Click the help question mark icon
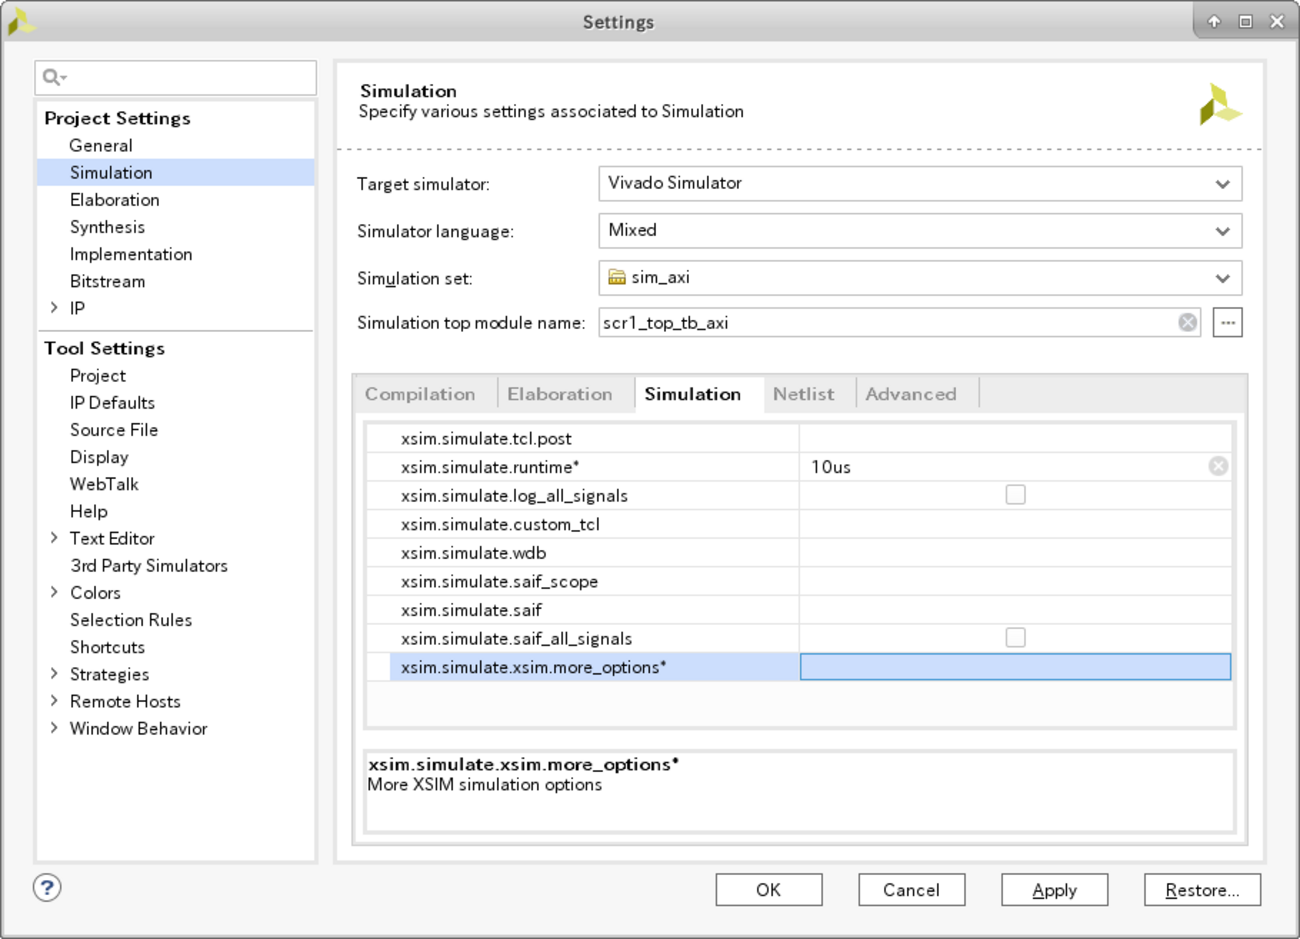The image size is (1300, 939). (47, 887)
